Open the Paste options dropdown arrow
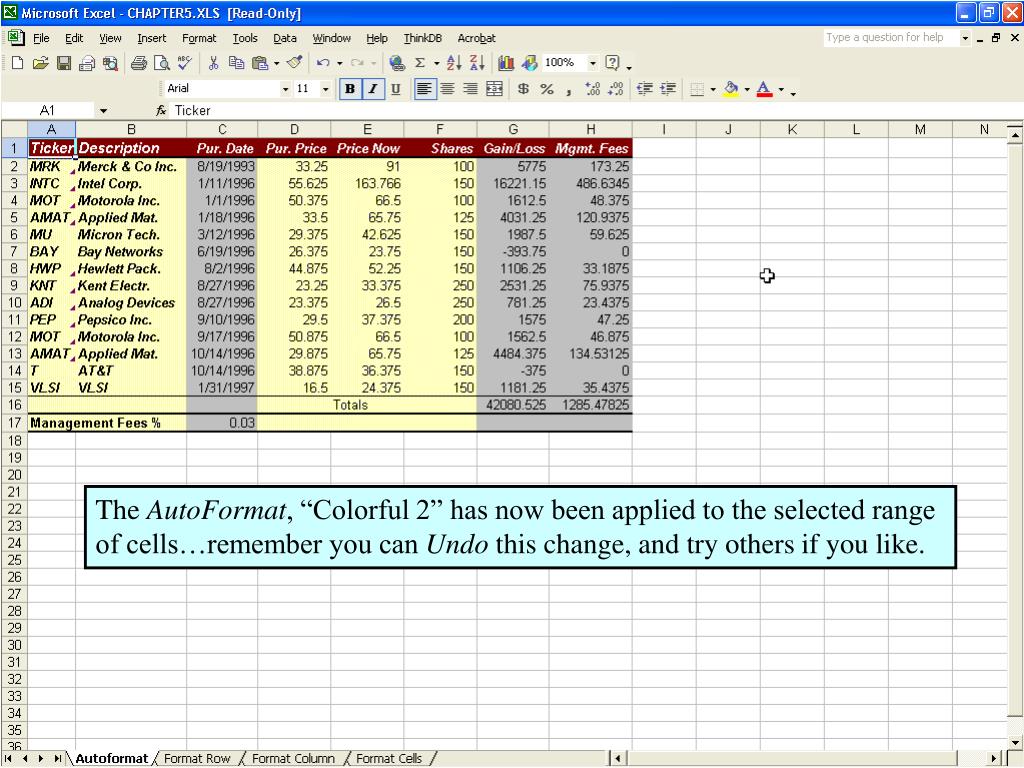 pos(277,63)
